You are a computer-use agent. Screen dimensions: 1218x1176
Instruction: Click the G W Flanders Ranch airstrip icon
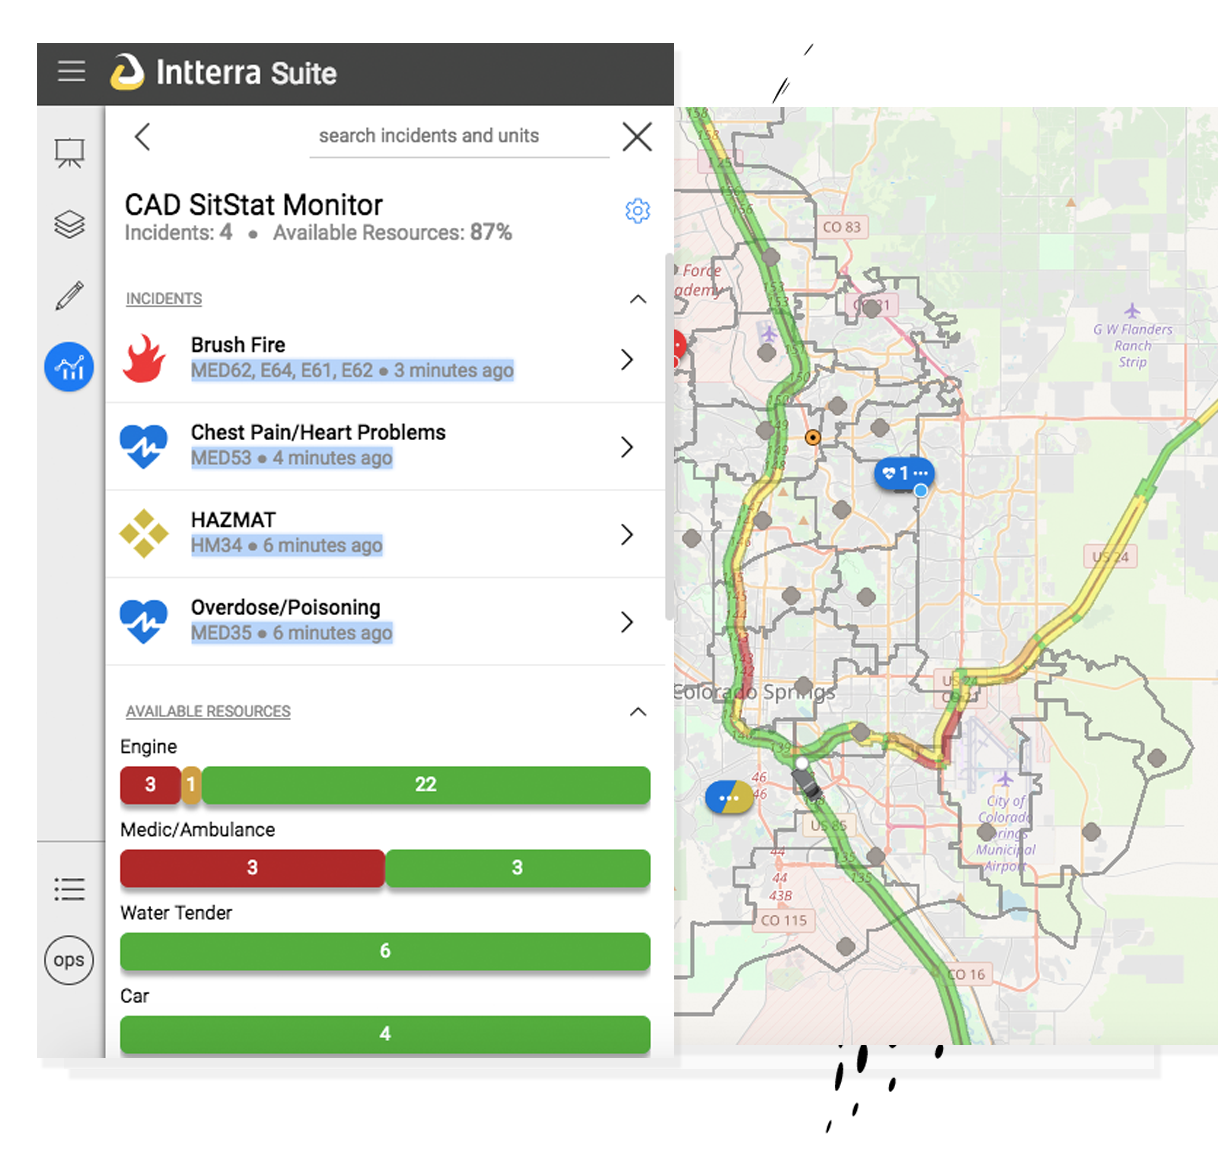click(x=1131, y=311)
